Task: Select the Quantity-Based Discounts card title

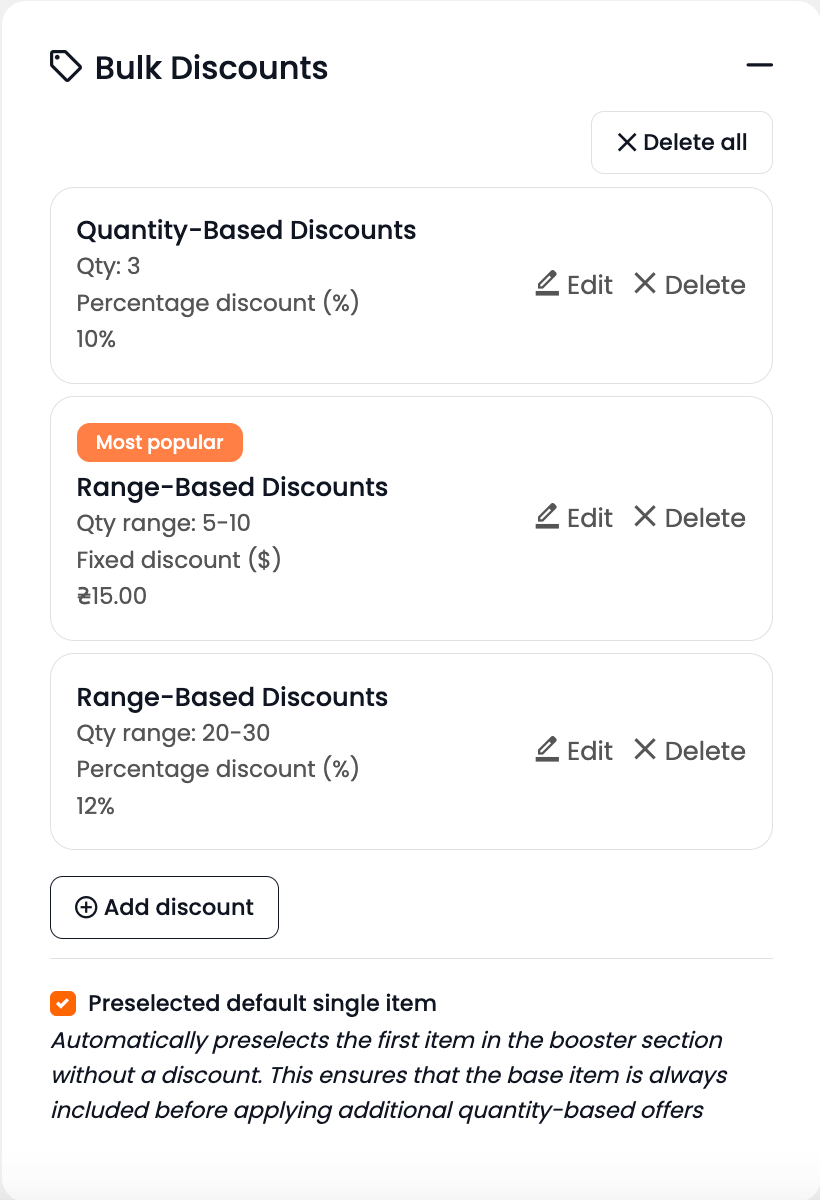Action: tap(246, 230)
